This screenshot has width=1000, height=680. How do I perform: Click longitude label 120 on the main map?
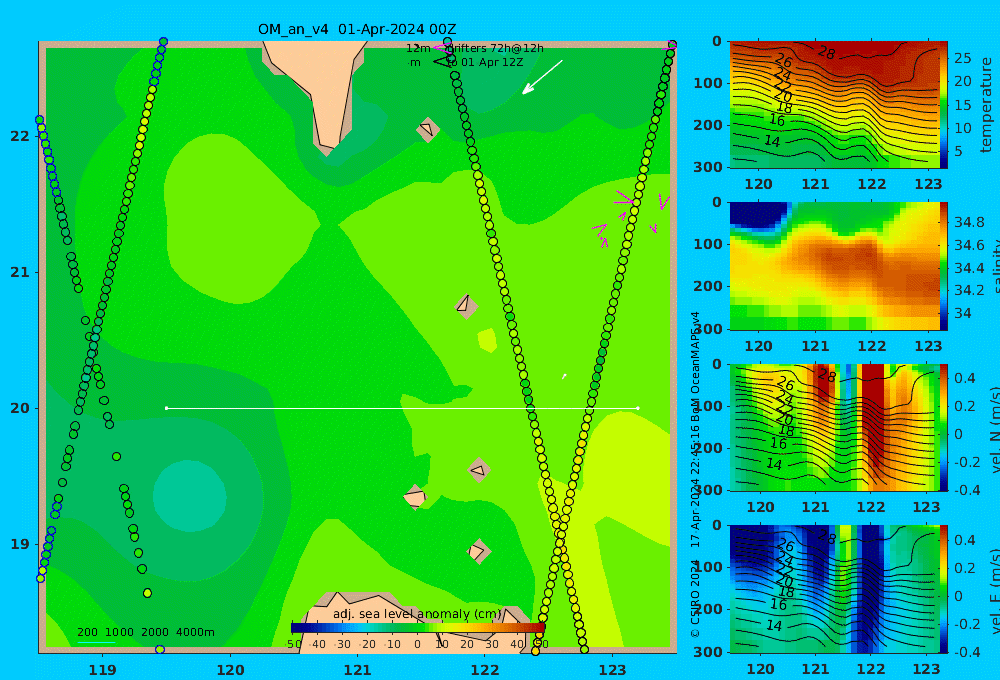(230, 670)
